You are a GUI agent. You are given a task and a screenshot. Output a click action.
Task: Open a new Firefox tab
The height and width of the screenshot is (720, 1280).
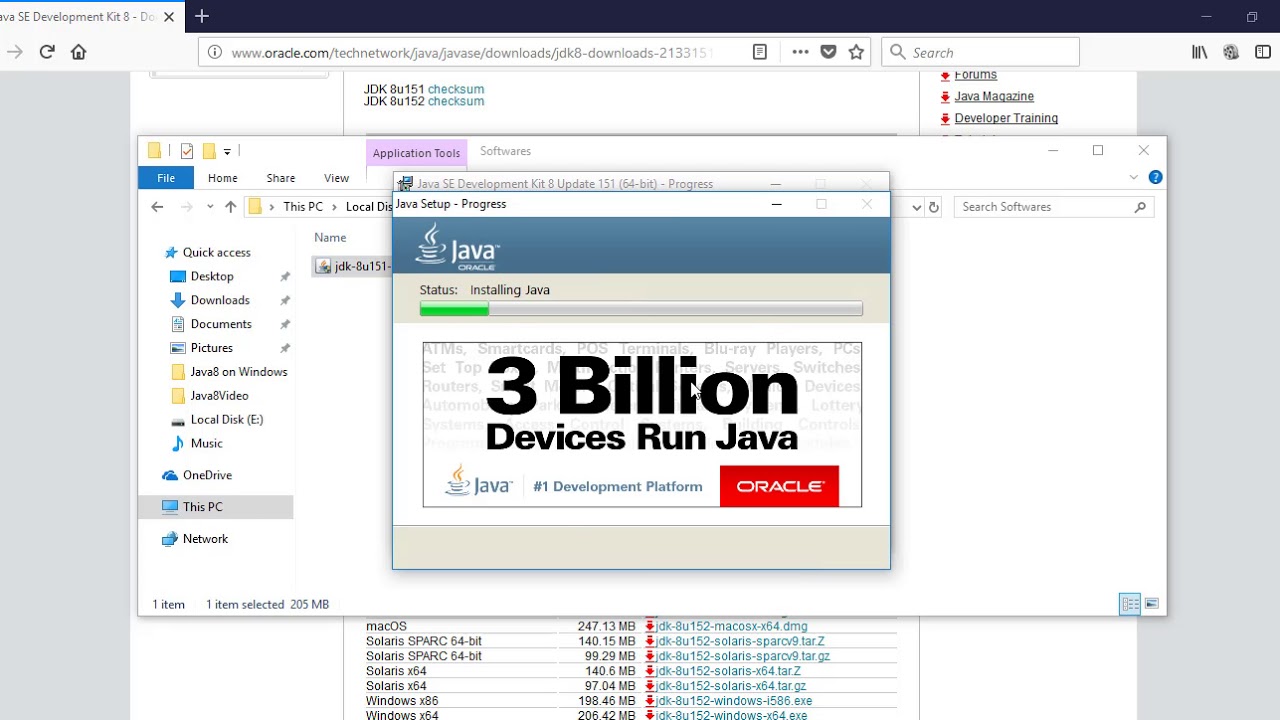[202, 16]
